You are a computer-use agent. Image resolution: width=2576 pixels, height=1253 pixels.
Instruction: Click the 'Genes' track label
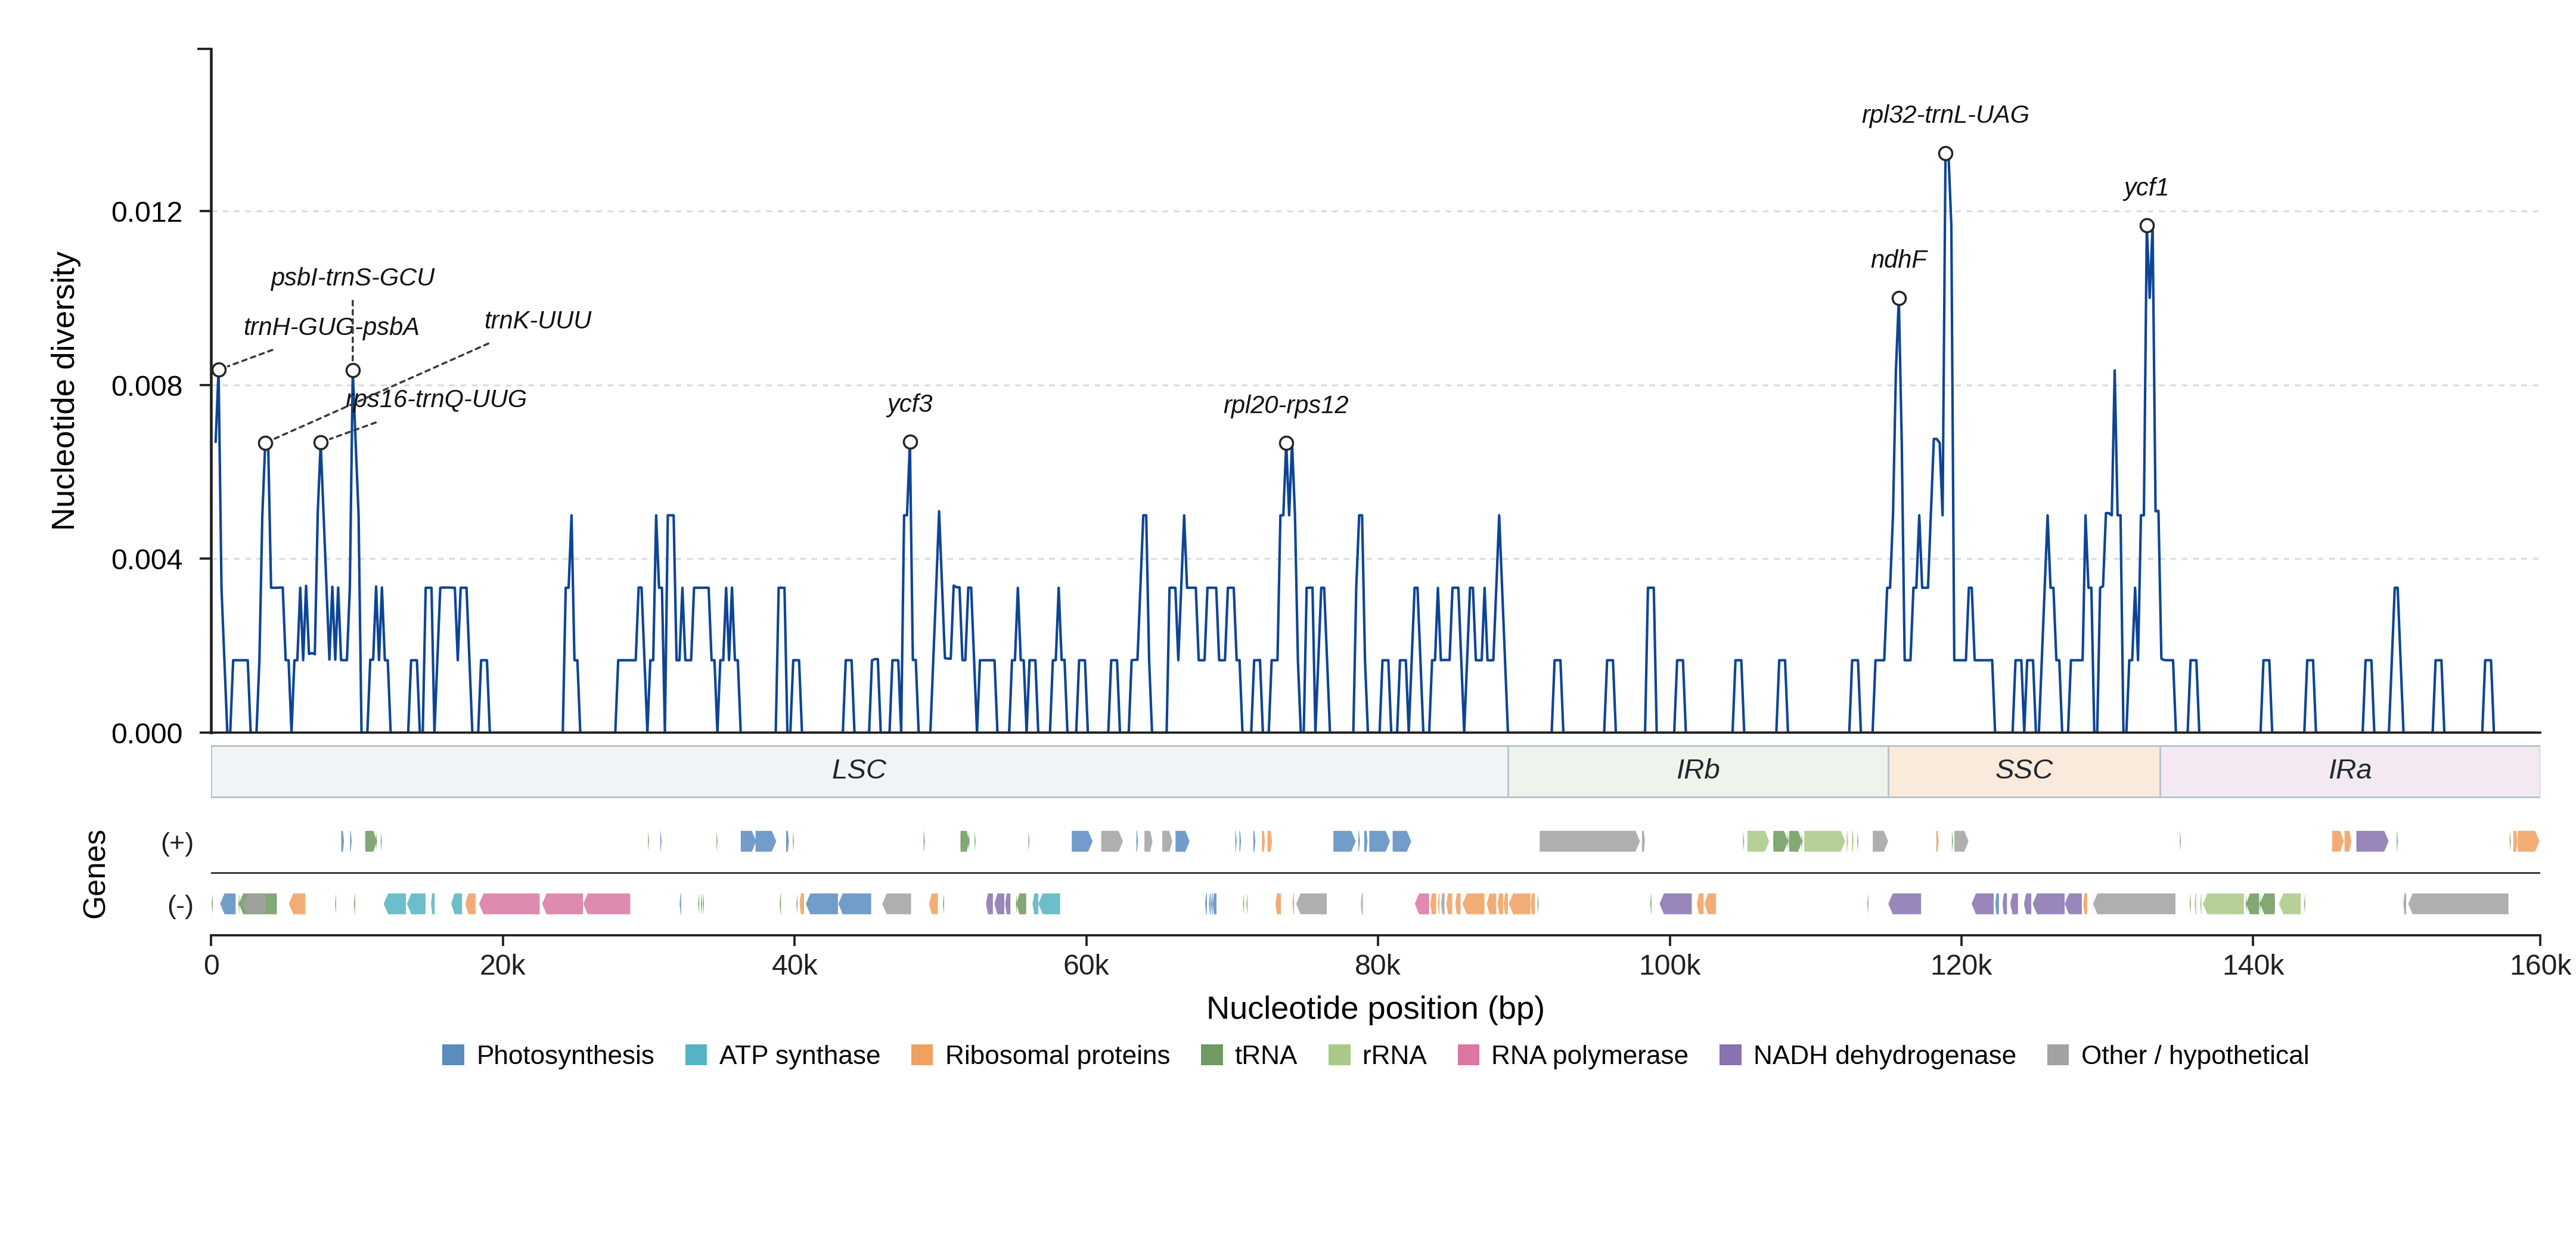coord(94,874)
